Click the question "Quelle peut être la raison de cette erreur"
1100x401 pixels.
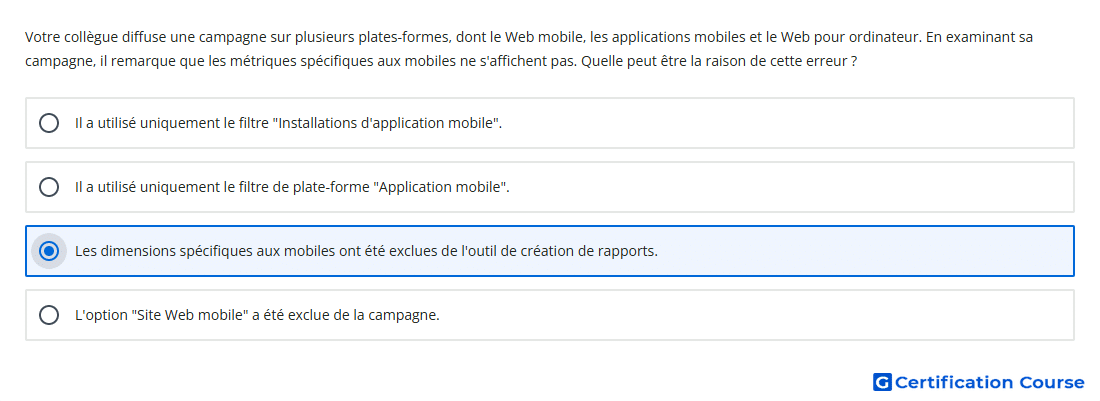(718, 61)
